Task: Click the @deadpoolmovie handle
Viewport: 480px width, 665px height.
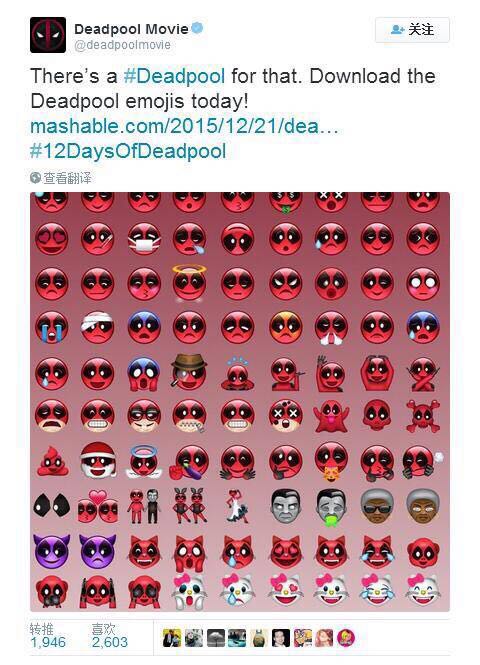Action: pyautogui.click(x=123, y=45)
